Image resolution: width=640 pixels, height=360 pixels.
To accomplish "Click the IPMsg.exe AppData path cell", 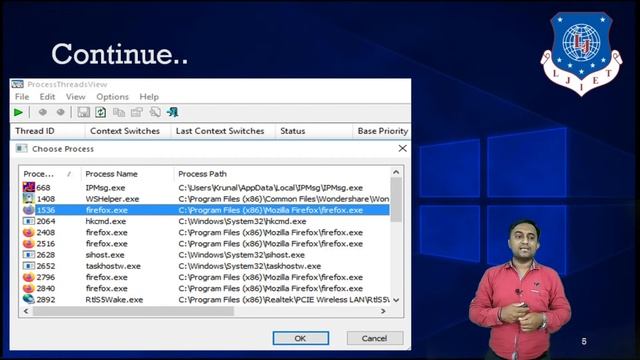I will (x=271, y=188).
